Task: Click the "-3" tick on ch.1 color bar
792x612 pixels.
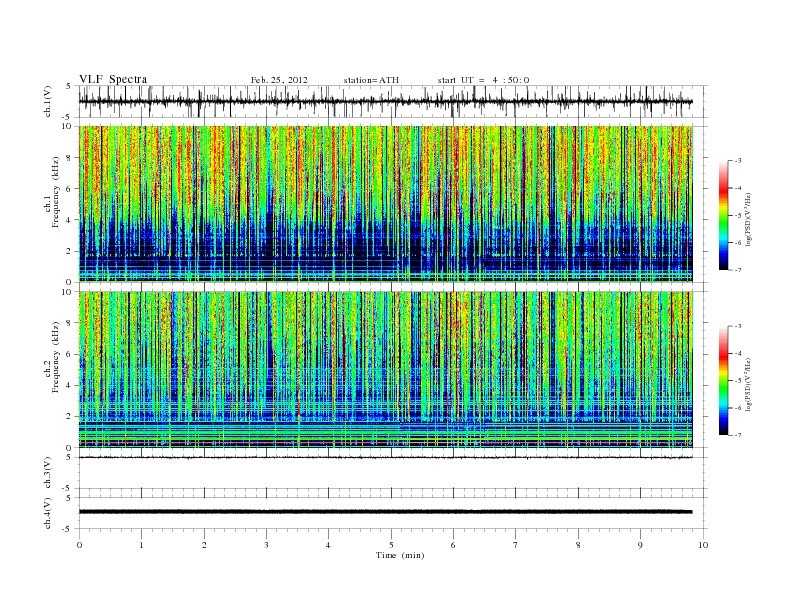Action: [x=738, y=161]
